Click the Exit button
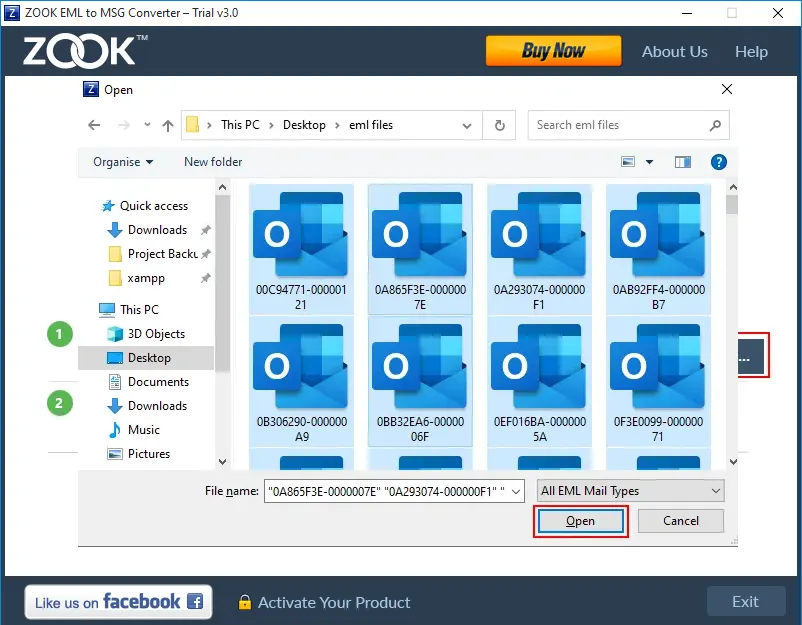Viewport: 802px width, 625px height. (746, 601)
